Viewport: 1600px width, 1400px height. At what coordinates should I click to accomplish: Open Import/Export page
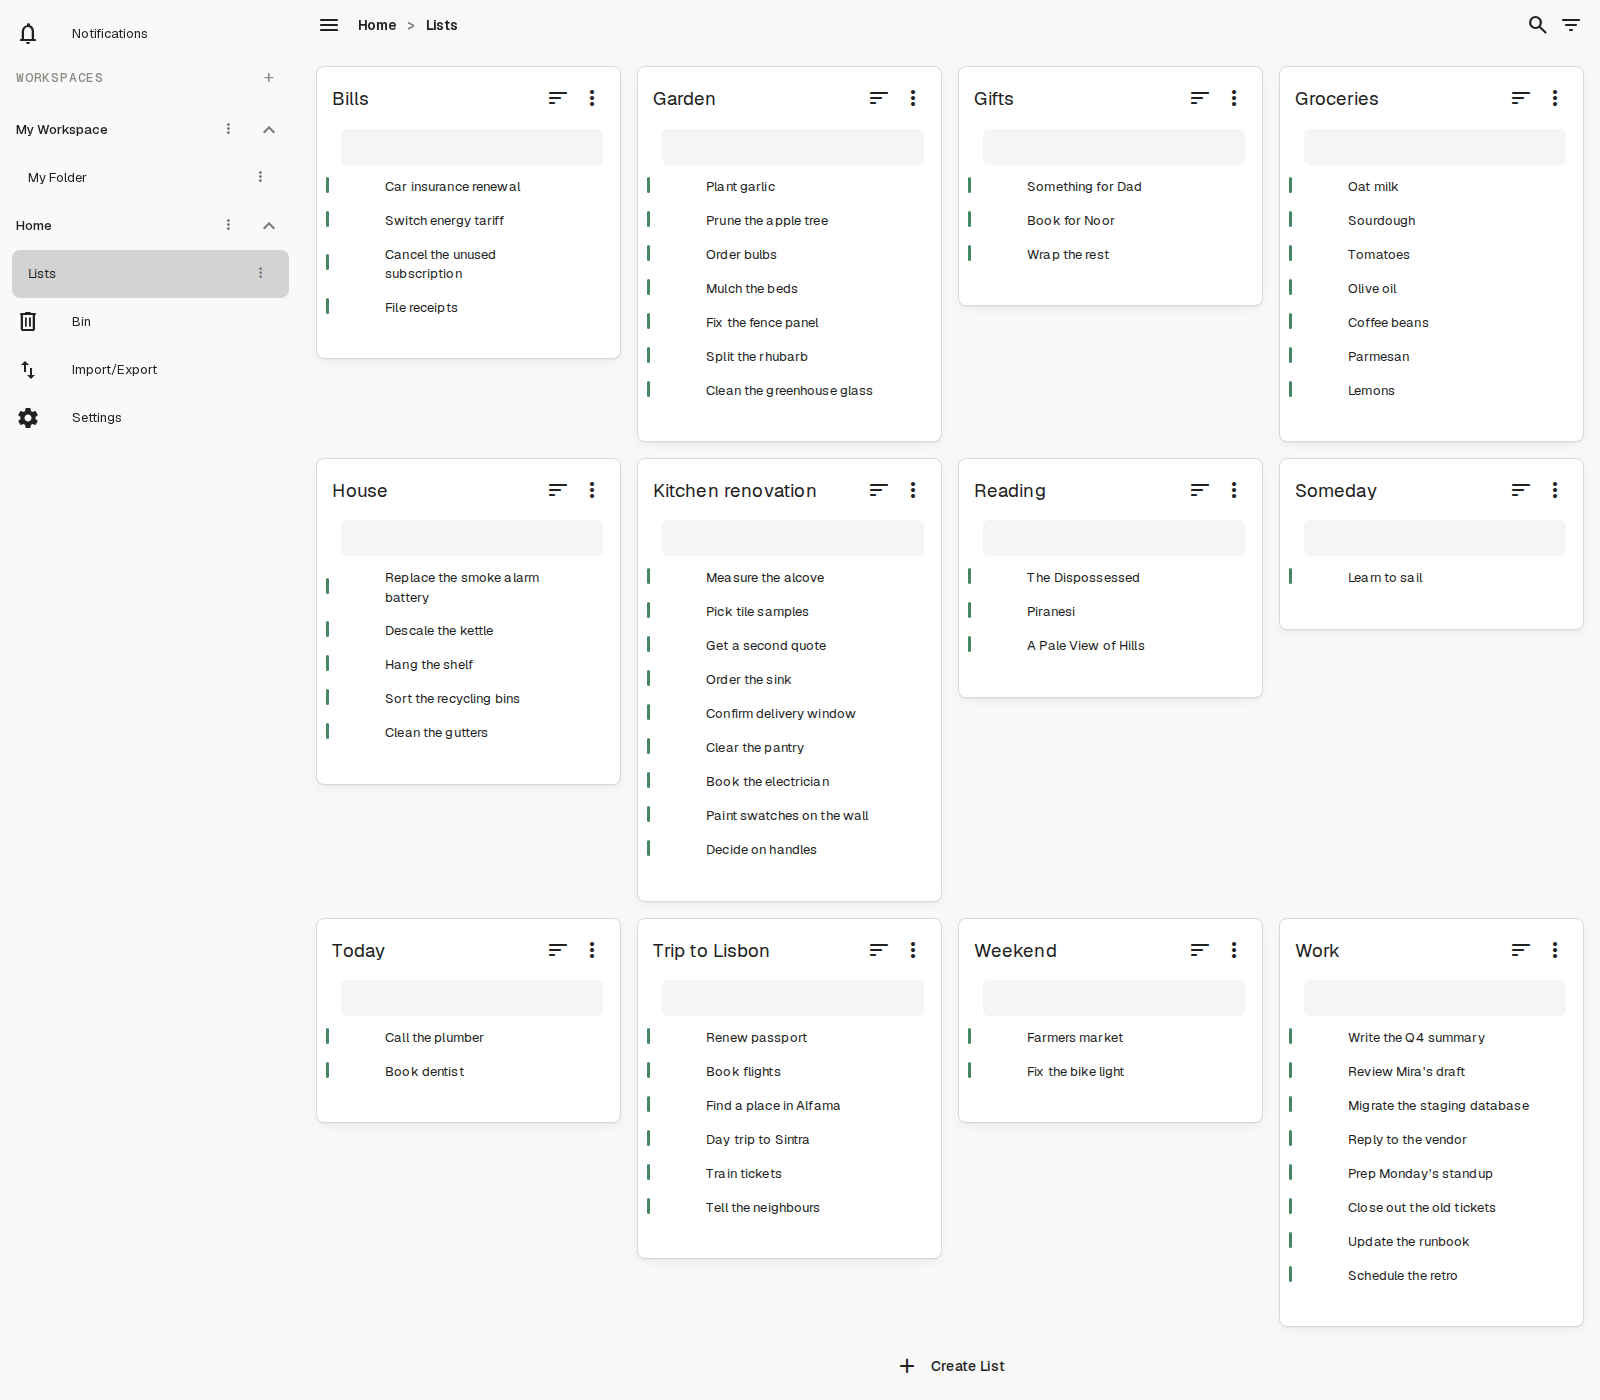[x=114, y=369]
